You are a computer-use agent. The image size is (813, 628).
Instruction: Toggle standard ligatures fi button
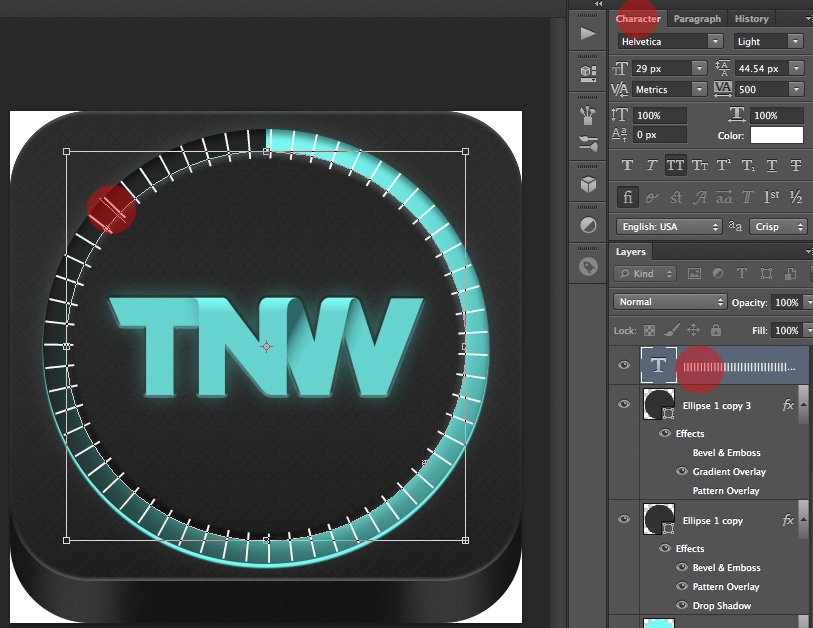click(x=627, y=197)
